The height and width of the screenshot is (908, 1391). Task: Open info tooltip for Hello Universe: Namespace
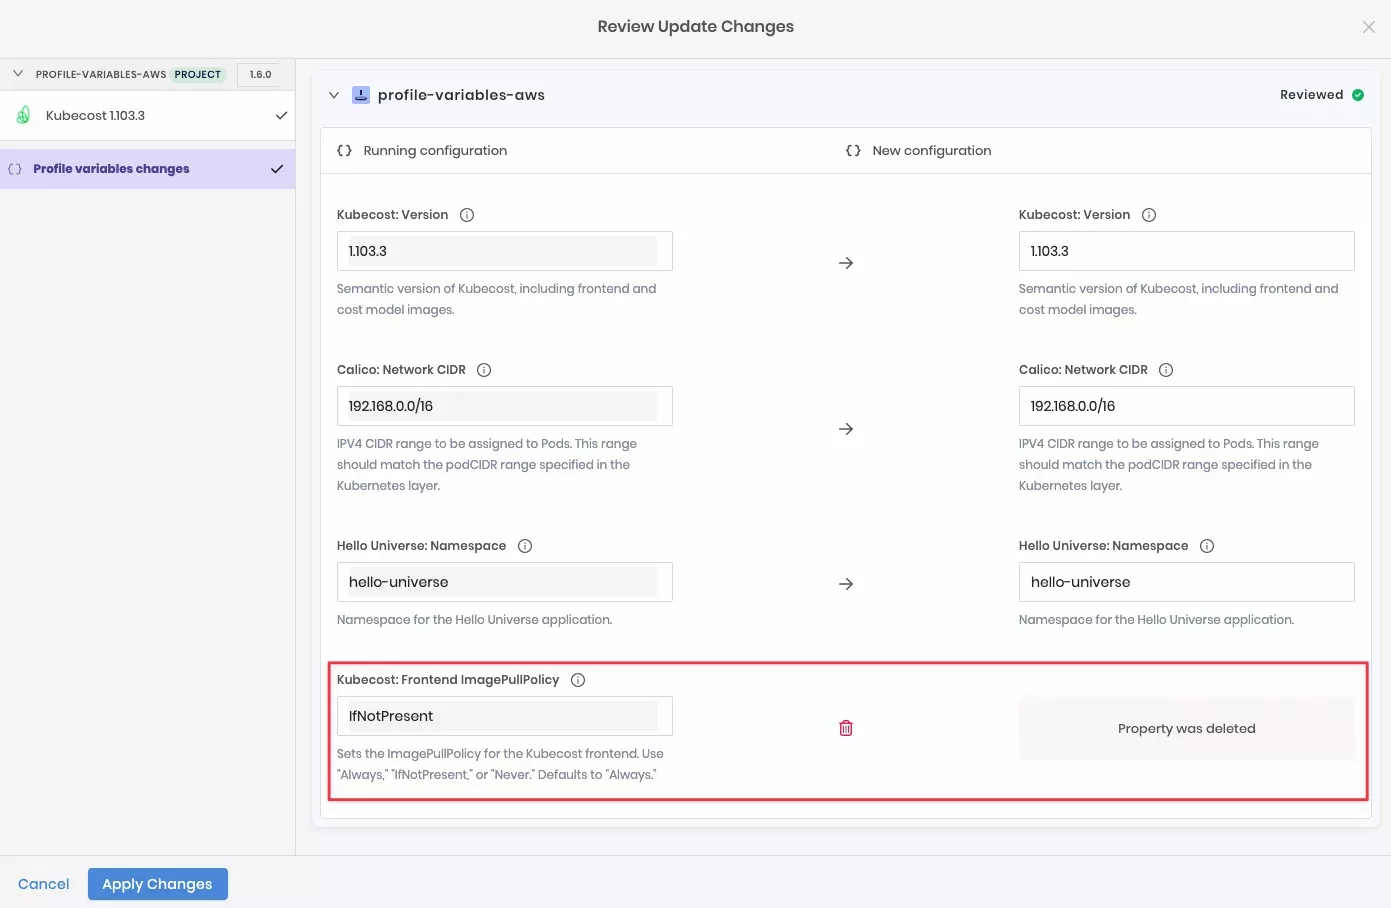[x=525, y=545]
